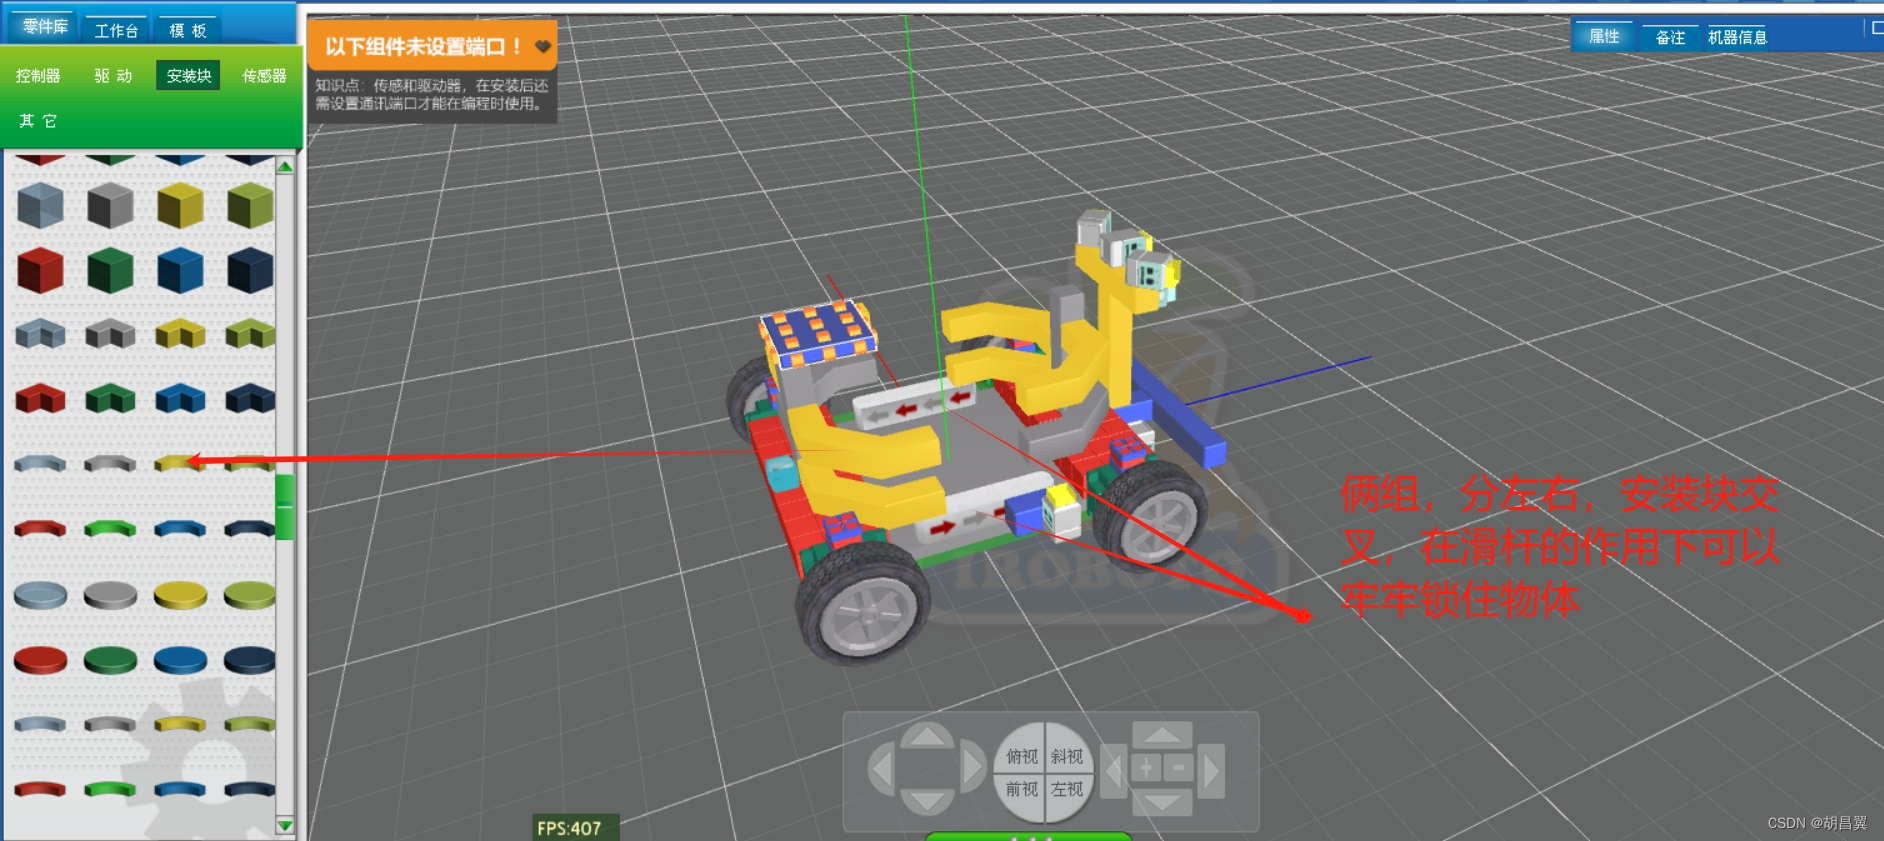Click the parts list scroll-down arrow
Screen dimensions: 1884x841
(285, 825)
